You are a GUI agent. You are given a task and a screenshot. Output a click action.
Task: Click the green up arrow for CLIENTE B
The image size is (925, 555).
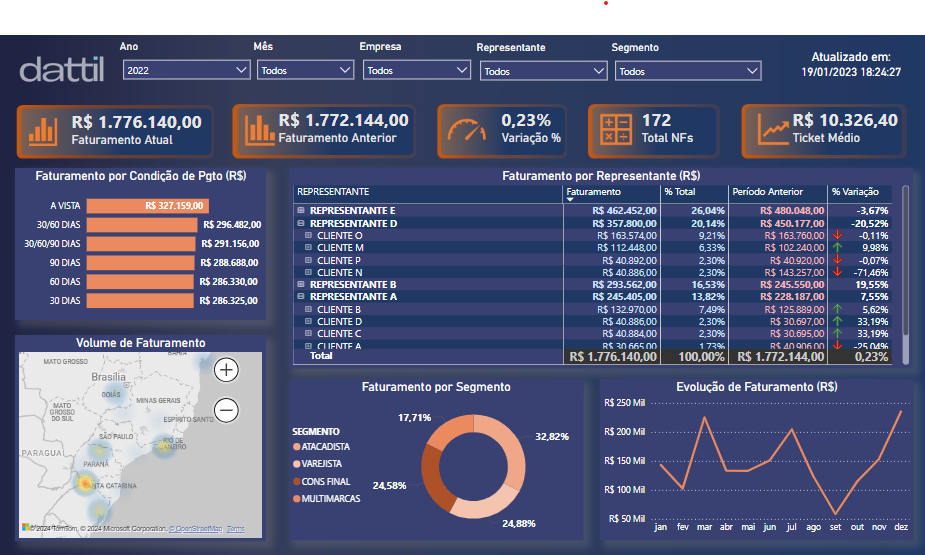pos(837,309)
